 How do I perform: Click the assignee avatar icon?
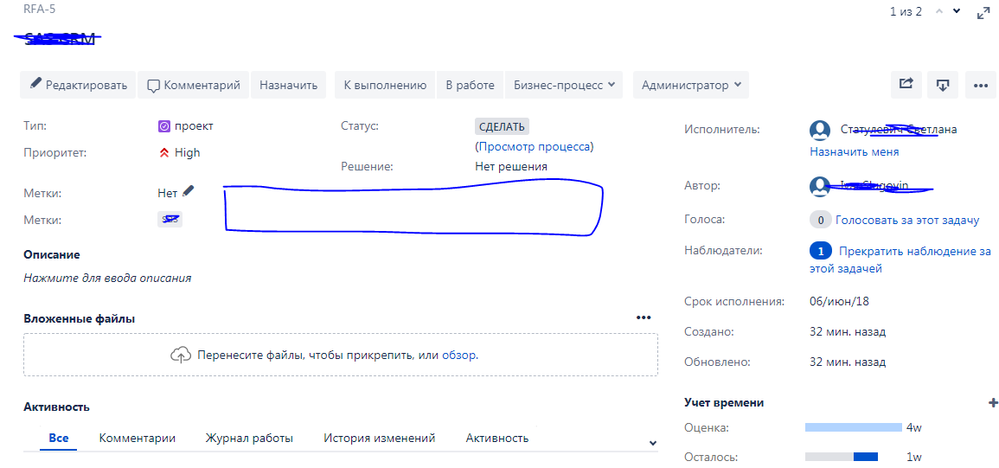coord(820,130)
